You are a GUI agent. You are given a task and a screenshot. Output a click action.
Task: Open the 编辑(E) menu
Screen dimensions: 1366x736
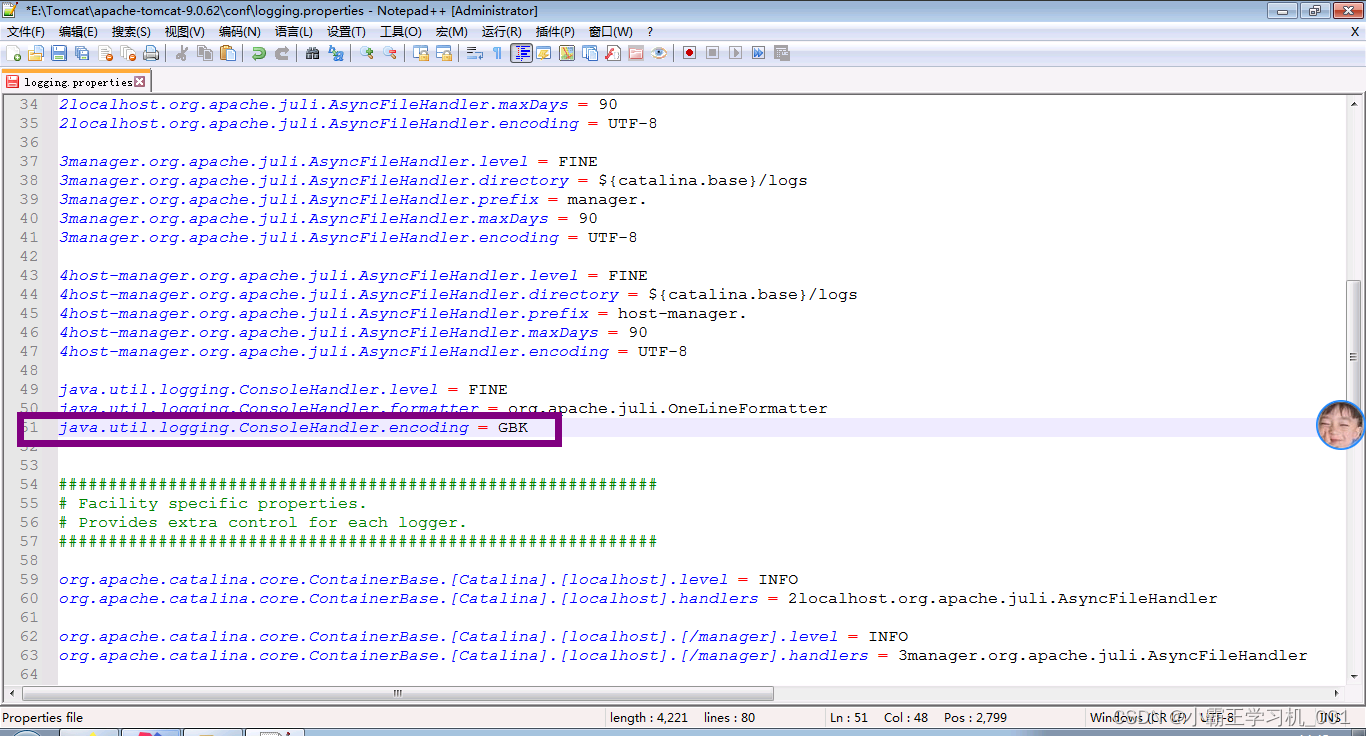[78, 32]
